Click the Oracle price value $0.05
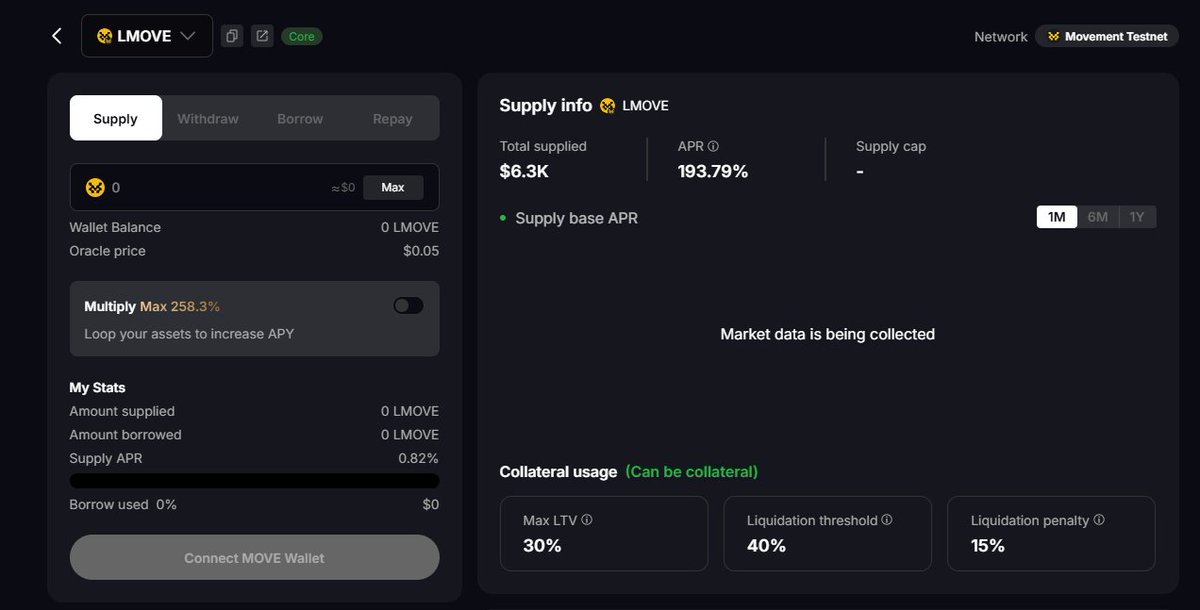The height and width of the screenshot is (610, 1200). (421, 251)
